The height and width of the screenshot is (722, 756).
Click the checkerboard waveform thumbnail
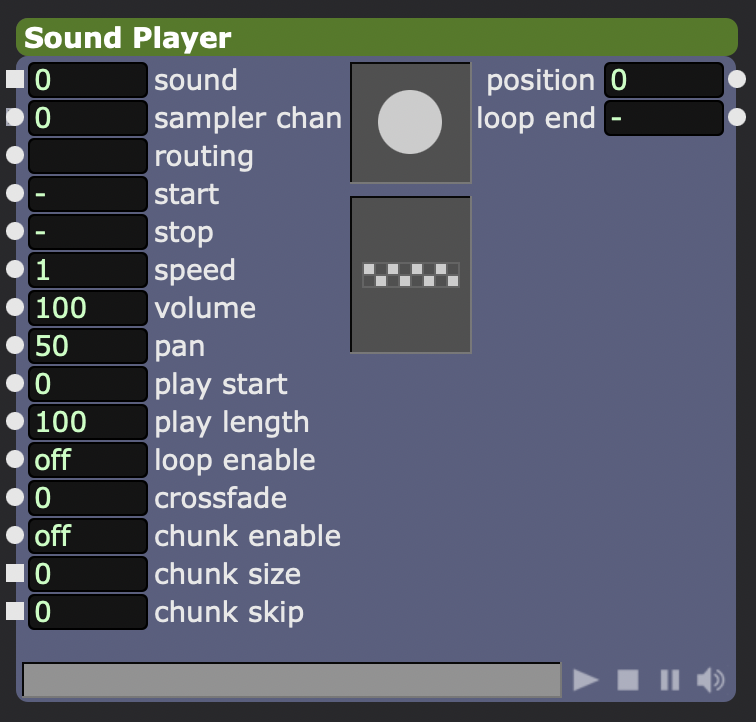410,274
